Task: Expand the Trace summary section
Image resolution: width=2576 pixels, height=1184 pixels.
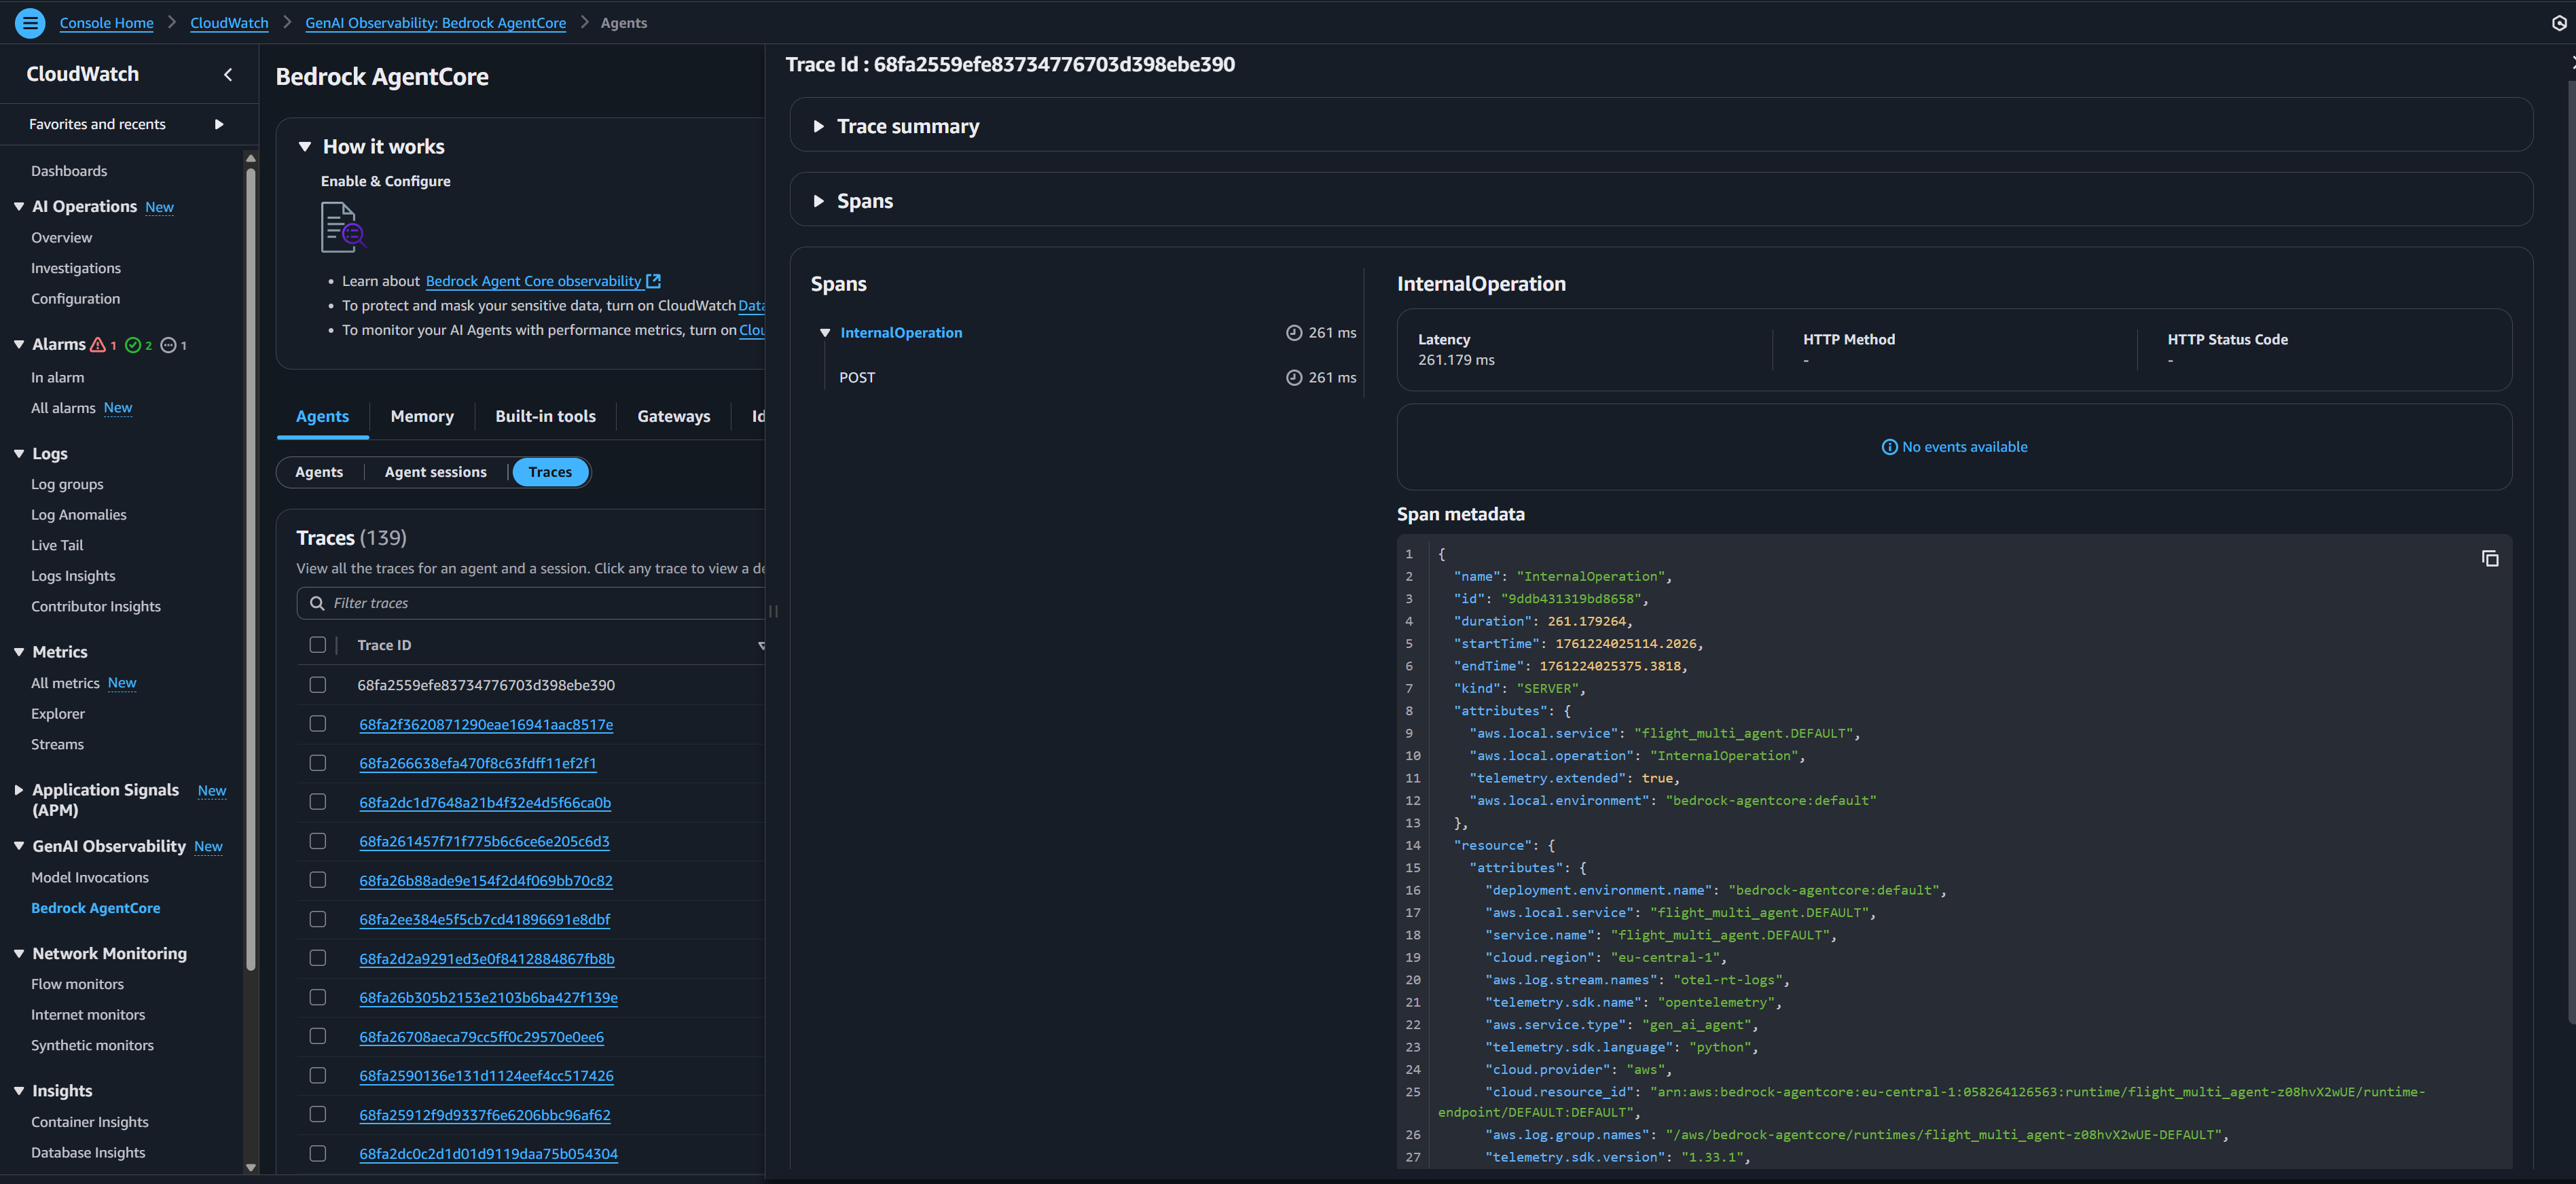Action: click(x=819, y=126)
